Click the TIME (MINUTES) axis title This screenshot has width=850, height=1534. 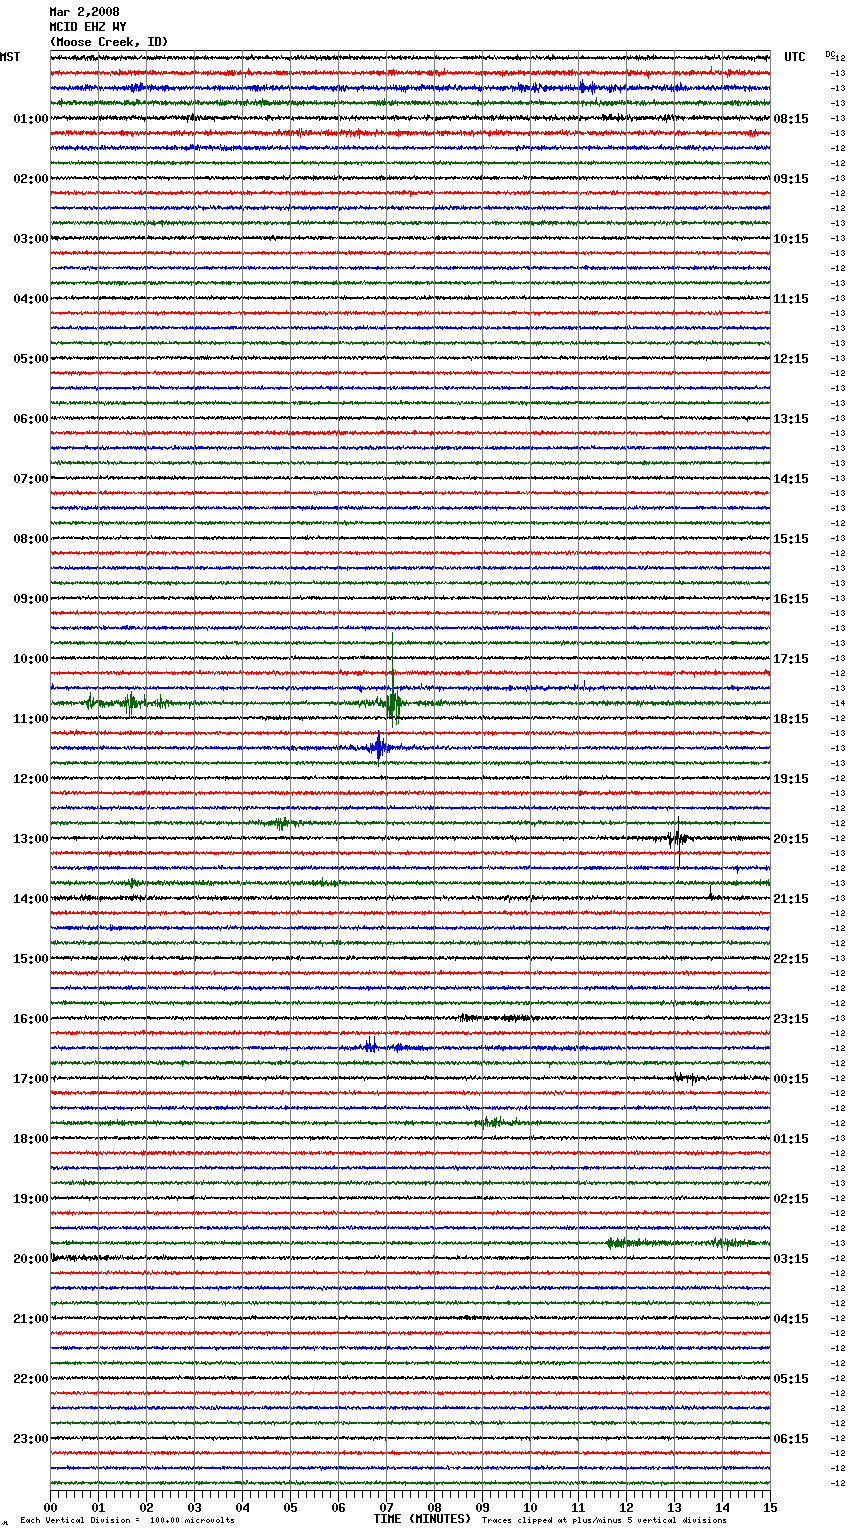[422, 1519]
